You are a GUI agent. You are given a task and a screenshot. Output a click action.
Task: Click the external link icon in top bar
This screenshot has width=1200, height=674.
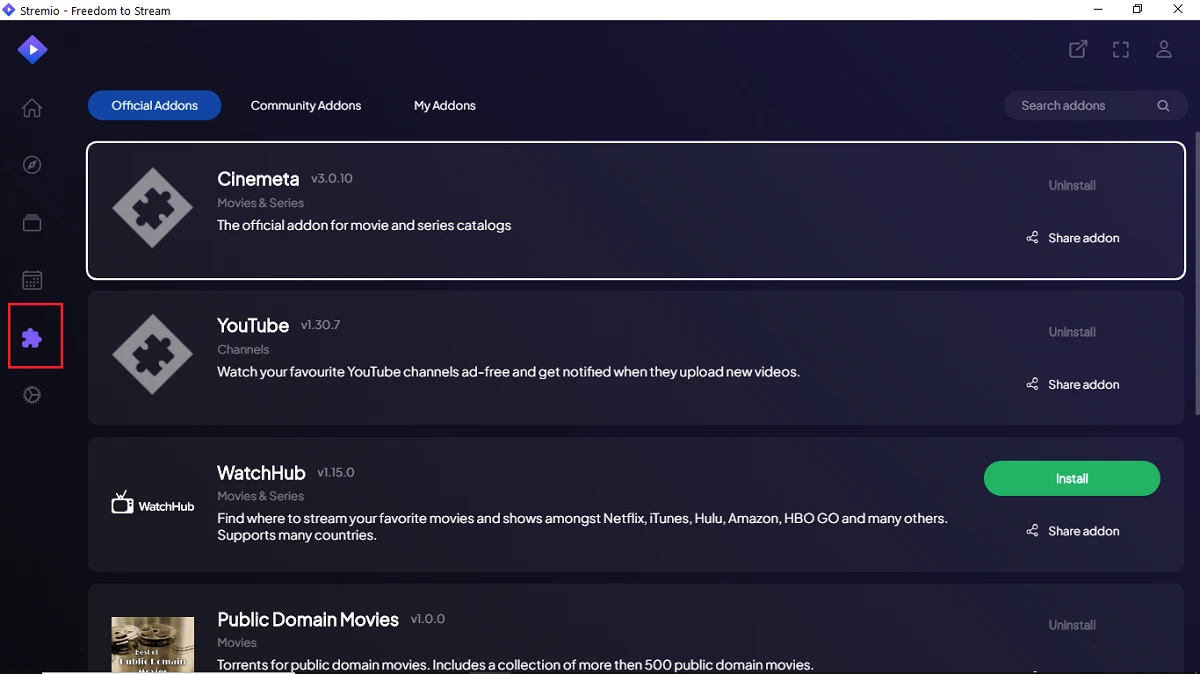click(1078, 49)
